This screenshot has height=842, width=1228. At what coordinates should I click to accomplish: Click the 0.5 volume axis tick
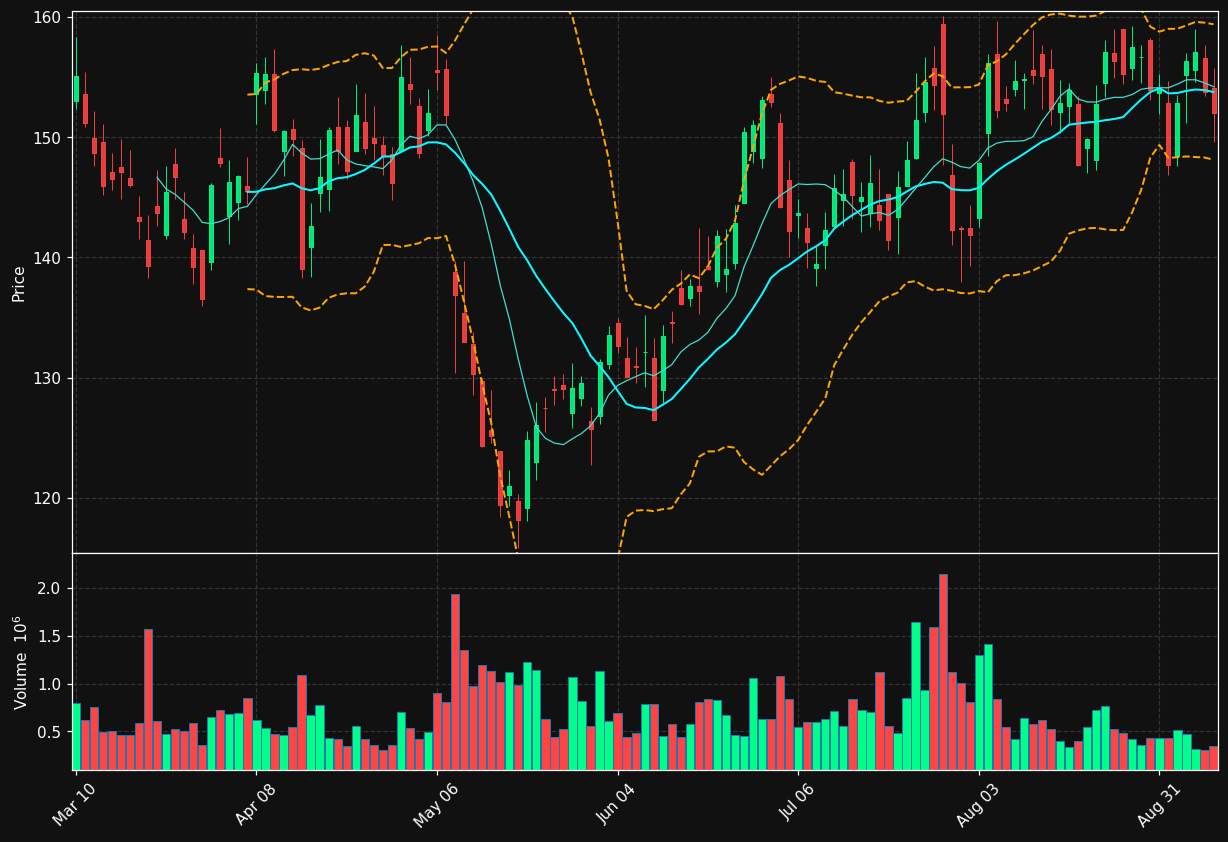(50, 732)
